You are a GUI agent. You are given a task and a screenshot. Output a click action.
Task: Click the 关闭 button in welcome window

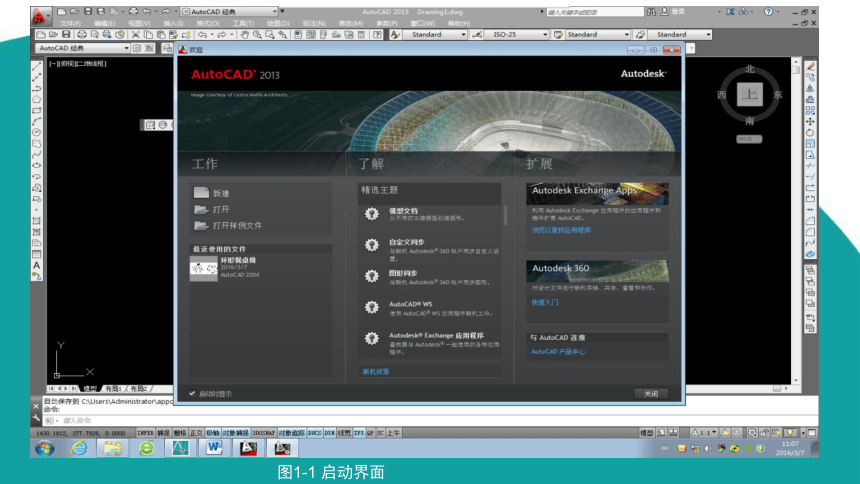coord(650,393)
